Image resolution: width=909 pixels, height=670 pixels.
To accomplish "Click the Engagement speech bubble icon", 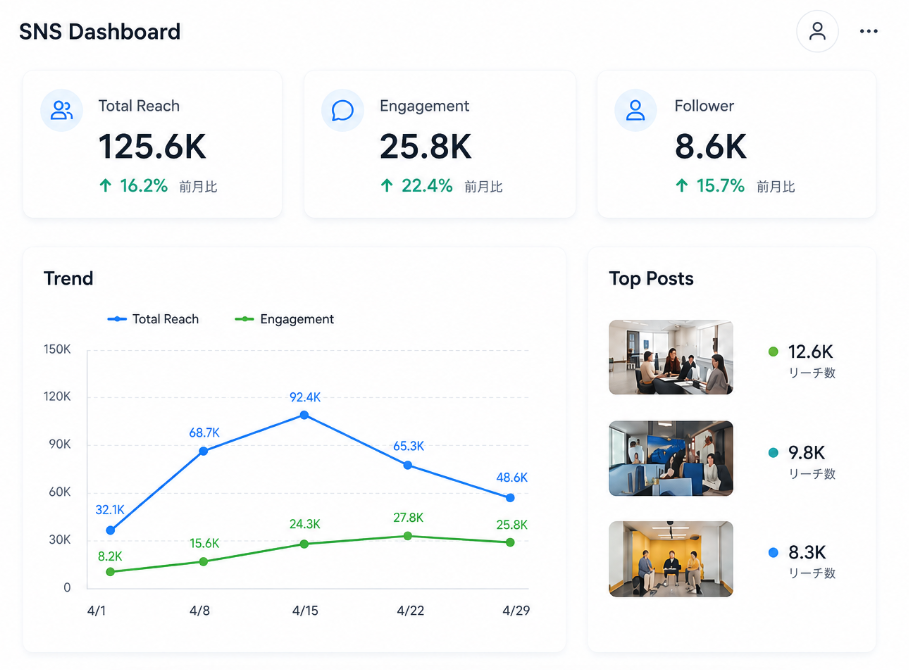I will [x=343, y=110].
